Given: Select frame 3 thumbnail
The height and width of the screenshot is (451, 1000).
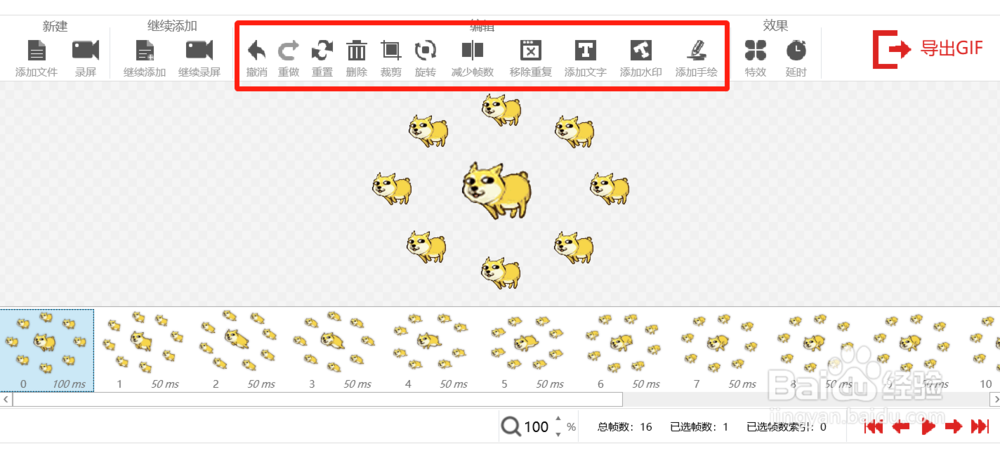Looking at the screenshot, I should [x=337, y=350].
